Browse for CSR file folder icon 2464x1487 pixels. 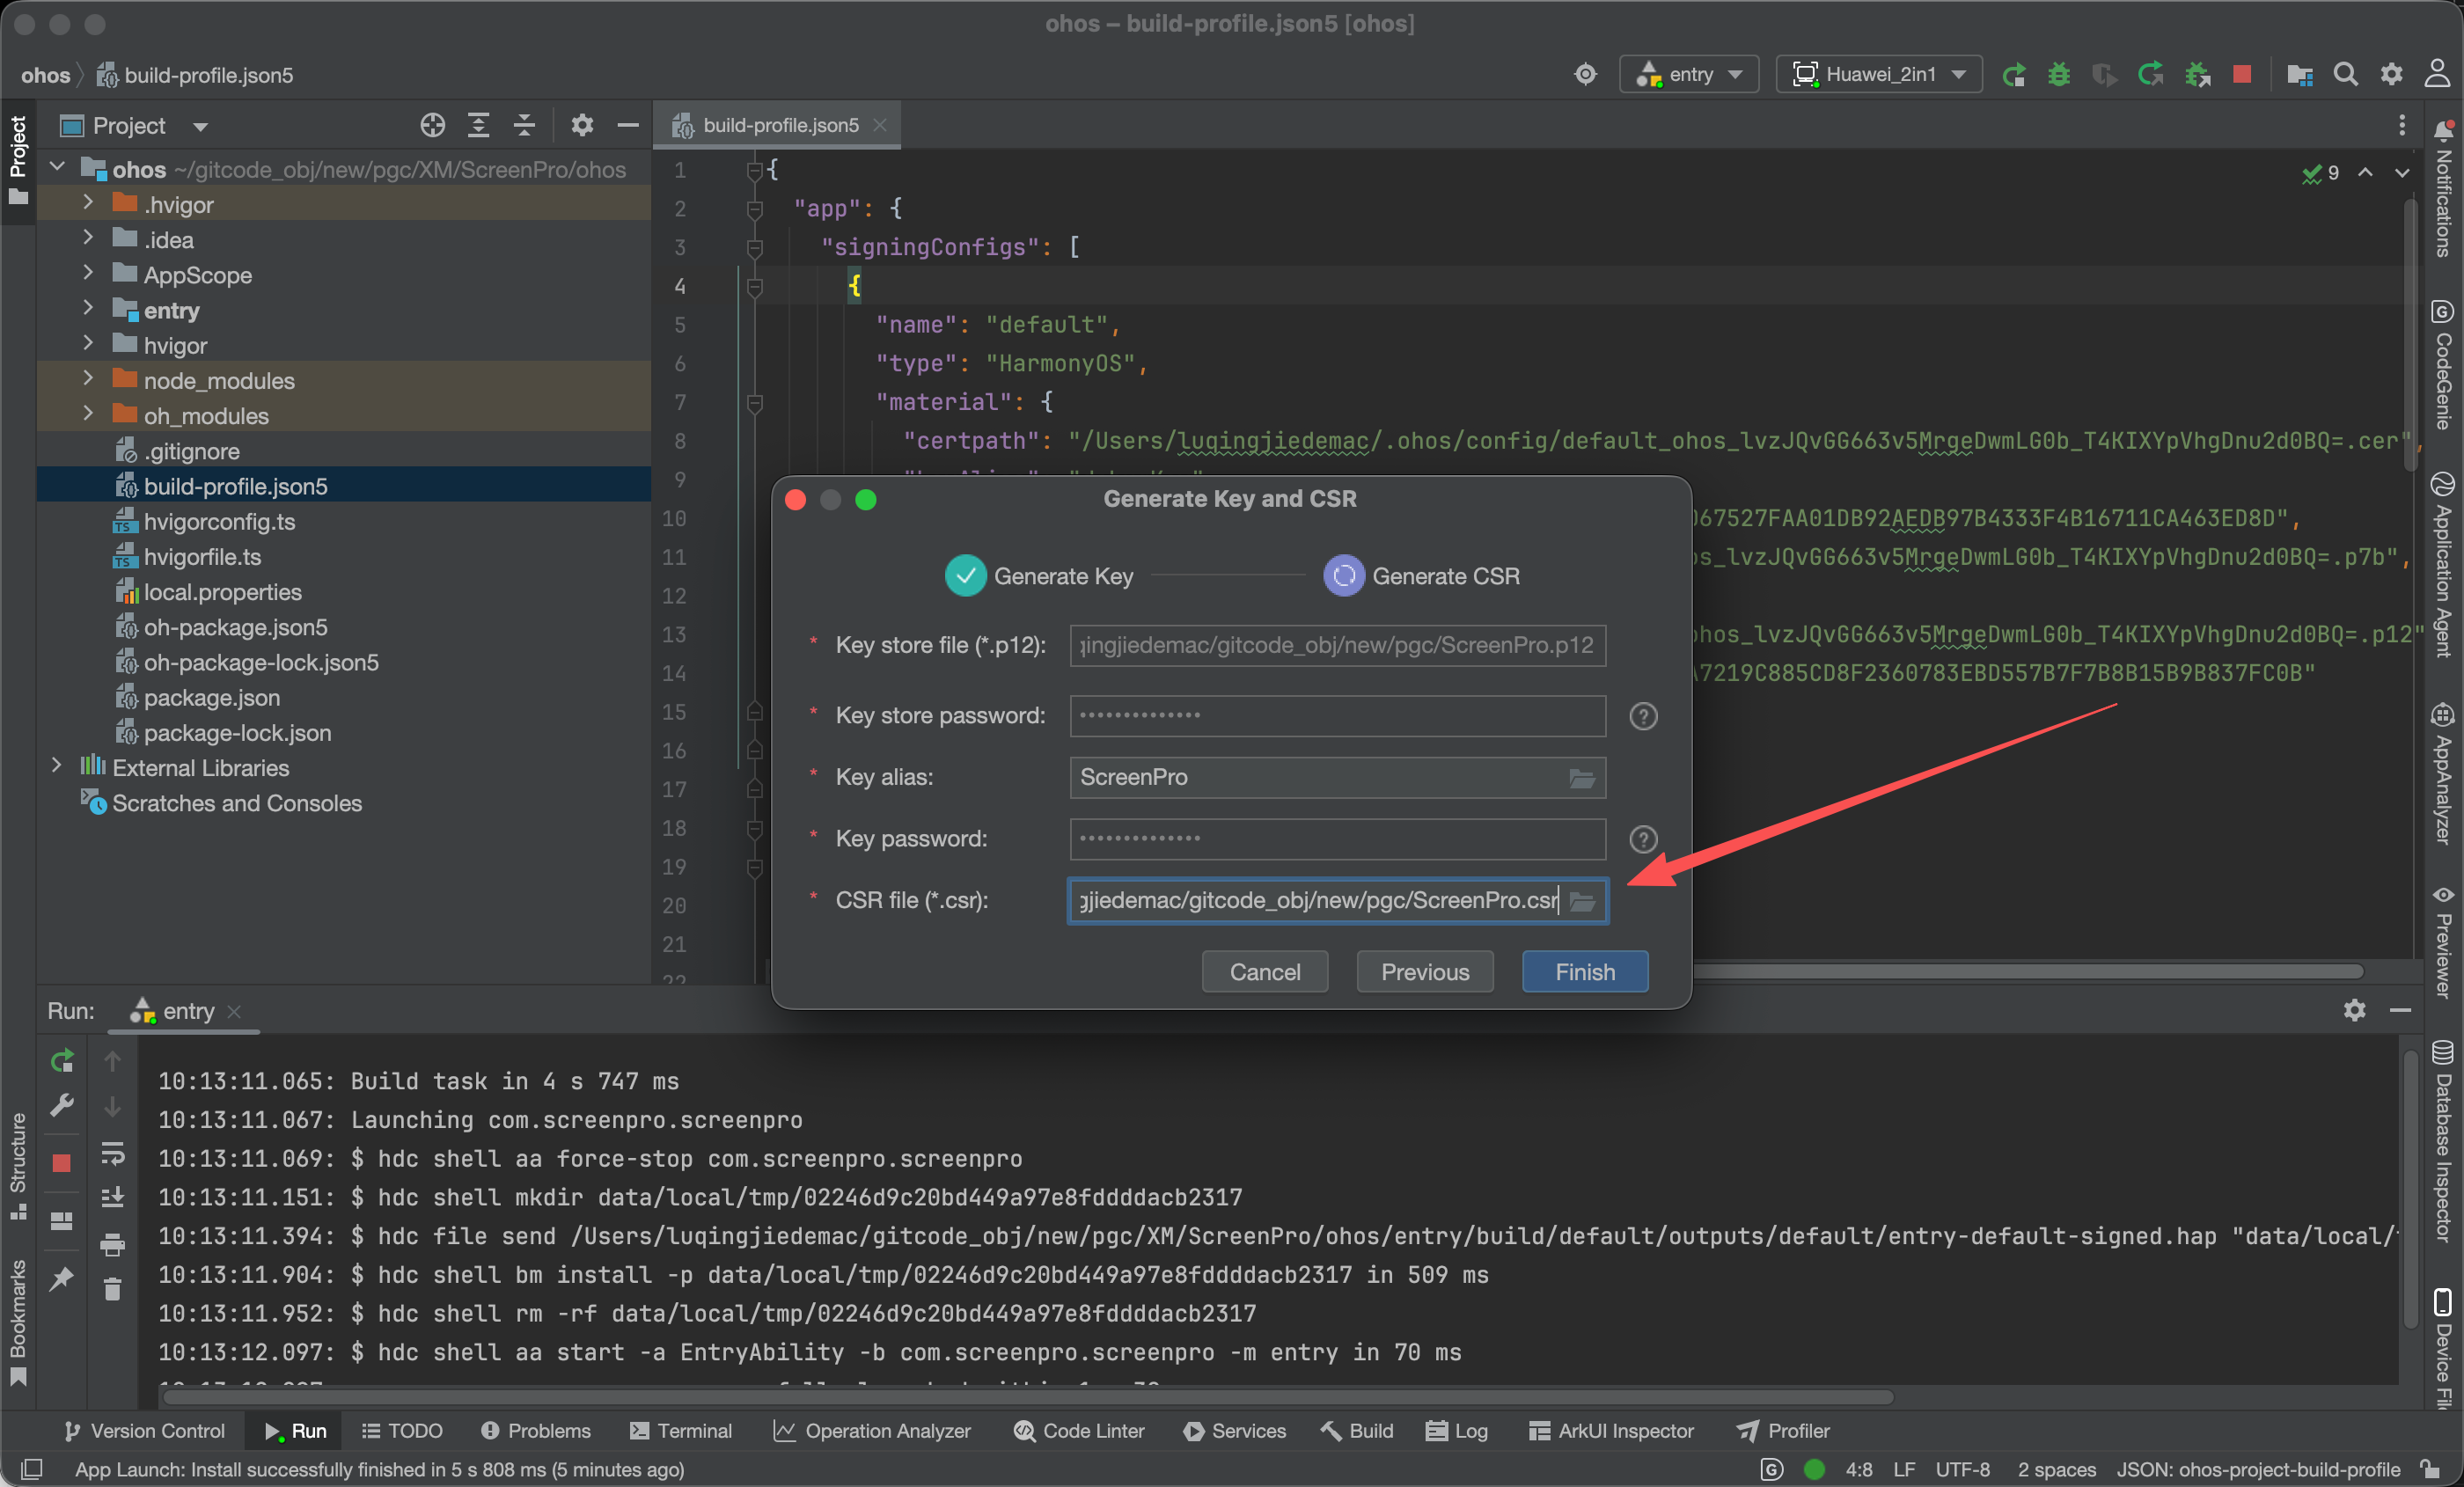point(1582,901)
